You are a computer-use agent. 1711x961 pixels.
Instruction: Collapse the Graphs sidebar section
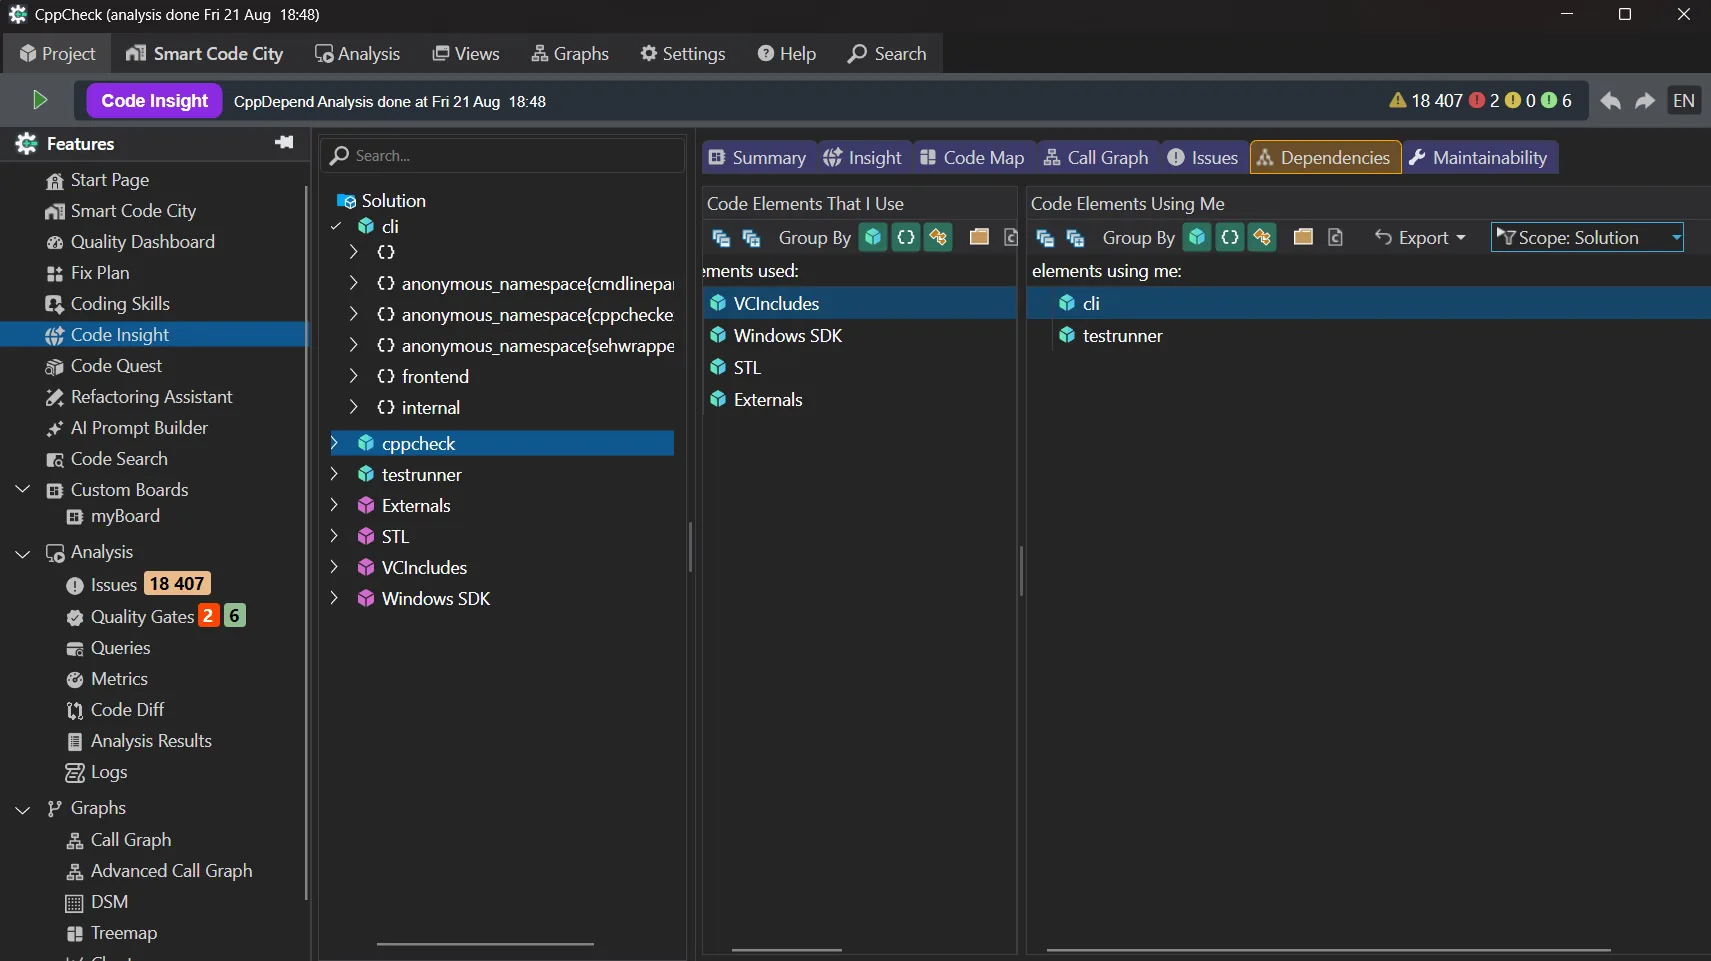(x=23, y=808)
